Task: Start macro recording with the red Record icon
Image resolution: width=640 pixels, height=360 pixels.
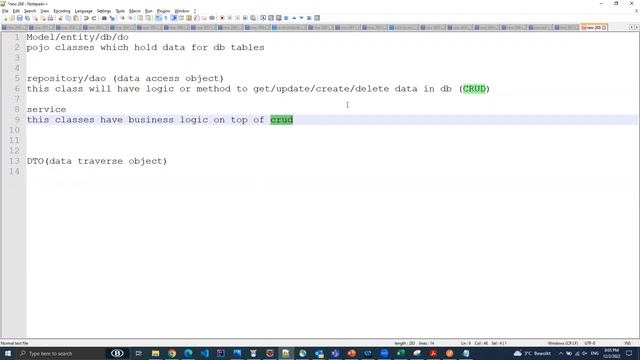Action: 222,18
